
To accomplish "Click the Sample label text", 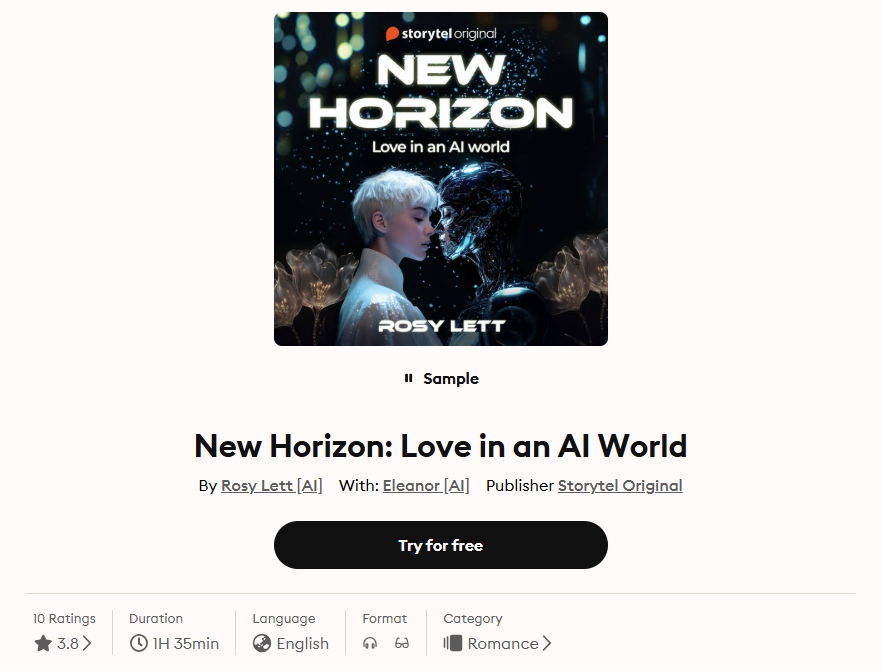I will click(451, 379).
